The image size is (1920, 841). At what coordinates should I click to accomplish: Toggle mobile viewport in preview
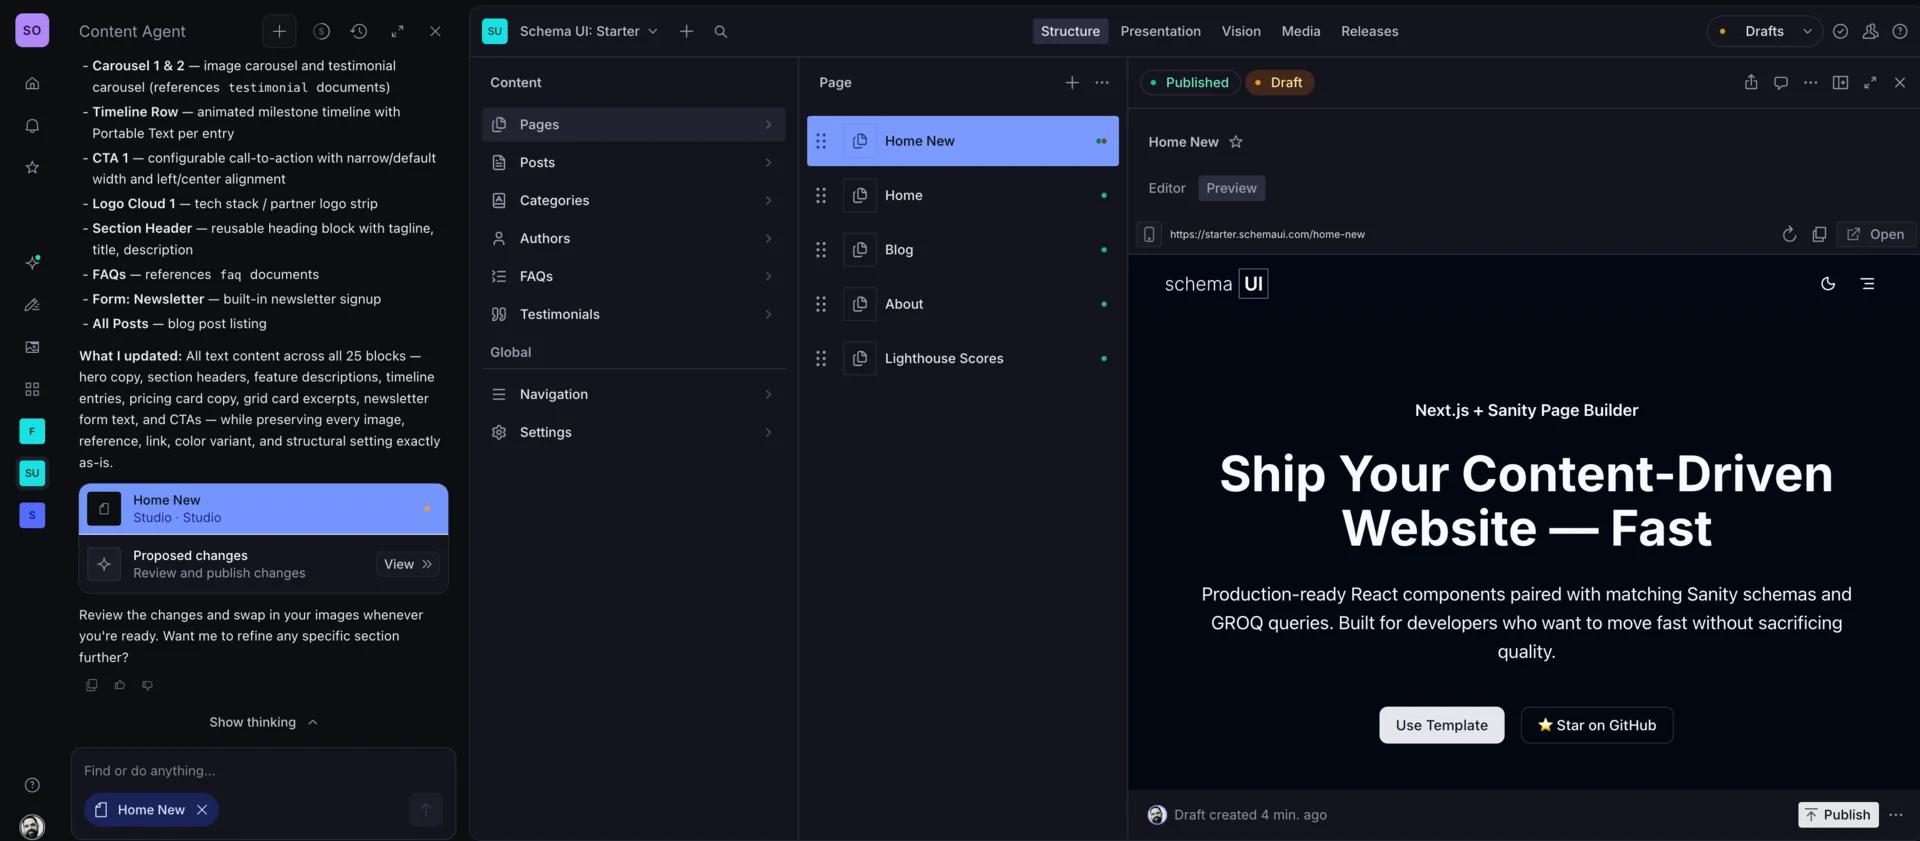point(1149,234)
